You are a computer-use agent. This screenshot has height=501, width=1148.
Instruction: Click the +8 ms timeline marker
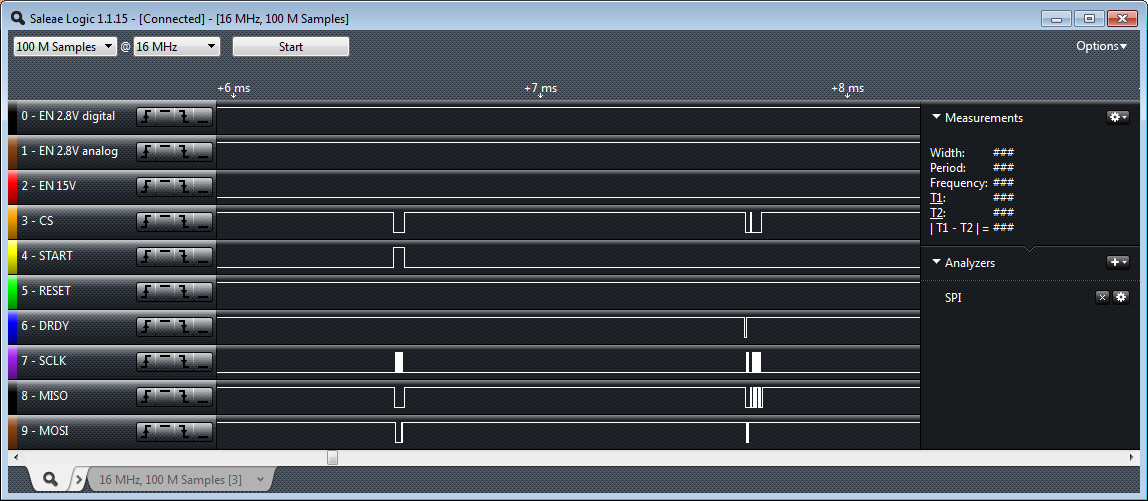coord(847,88)
